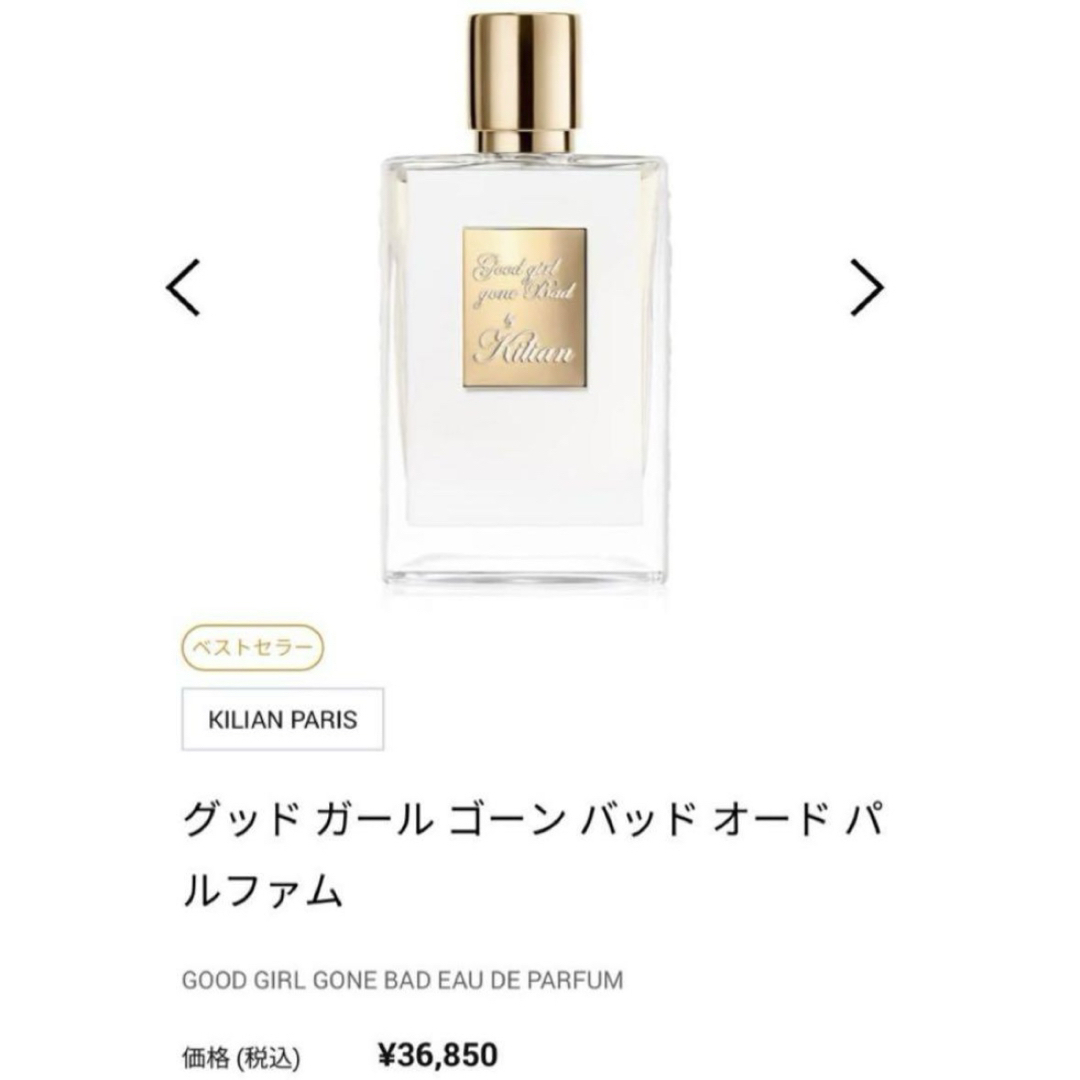This screenshot has width=1080, height=1080.
Task: Open the KILIAN PARIS brand page
Action: pos(282,719)
